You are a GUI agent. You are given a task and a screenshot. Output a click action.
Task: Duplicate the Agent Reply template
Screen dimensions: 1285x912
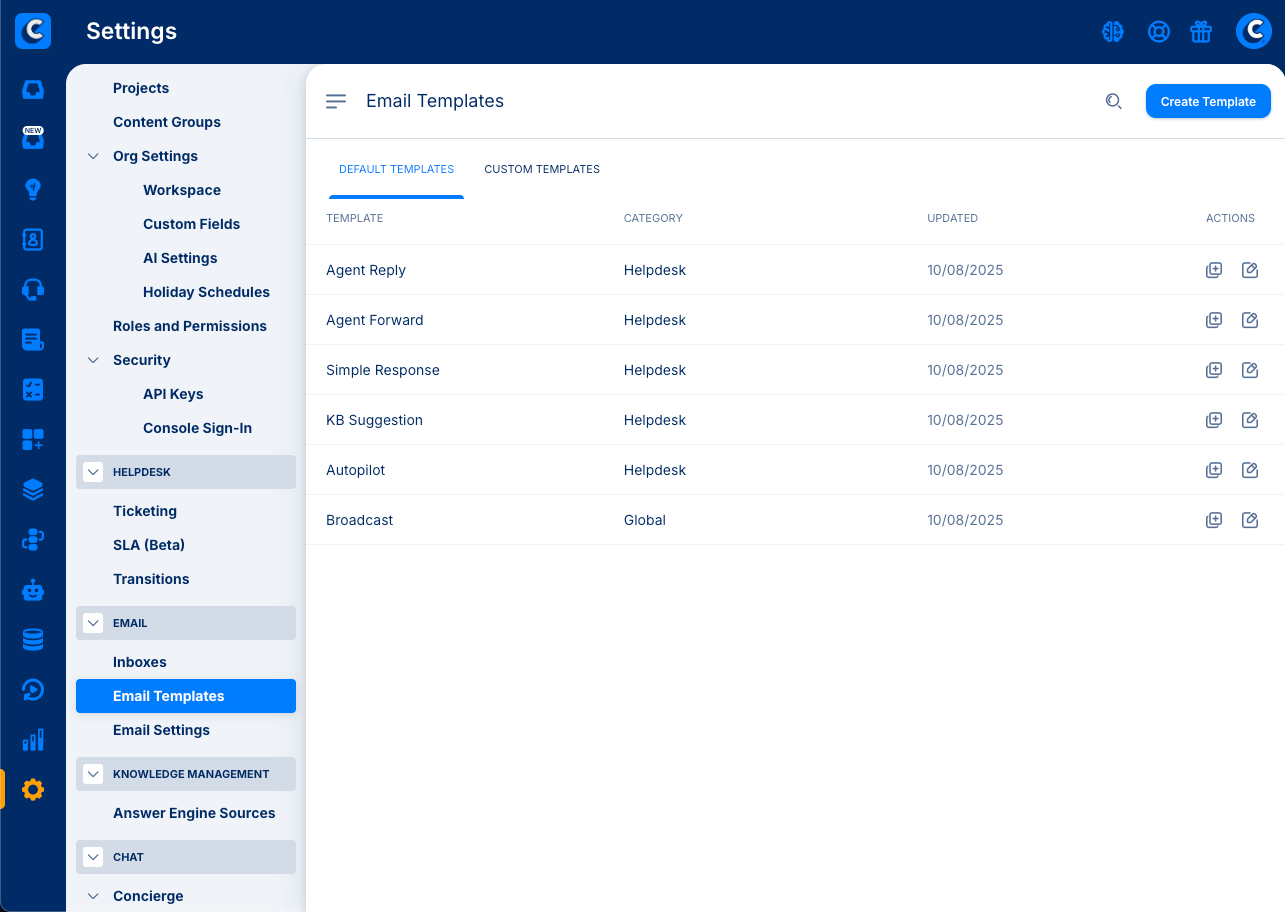coord(1214,270)
